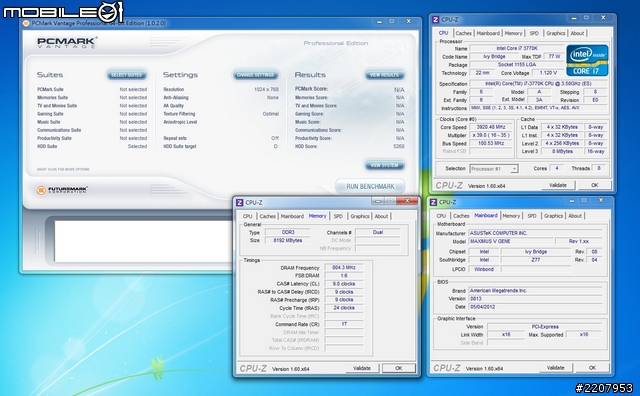Click the View Results button
This screenshot has height=396, width=640.
pos(384,75)
